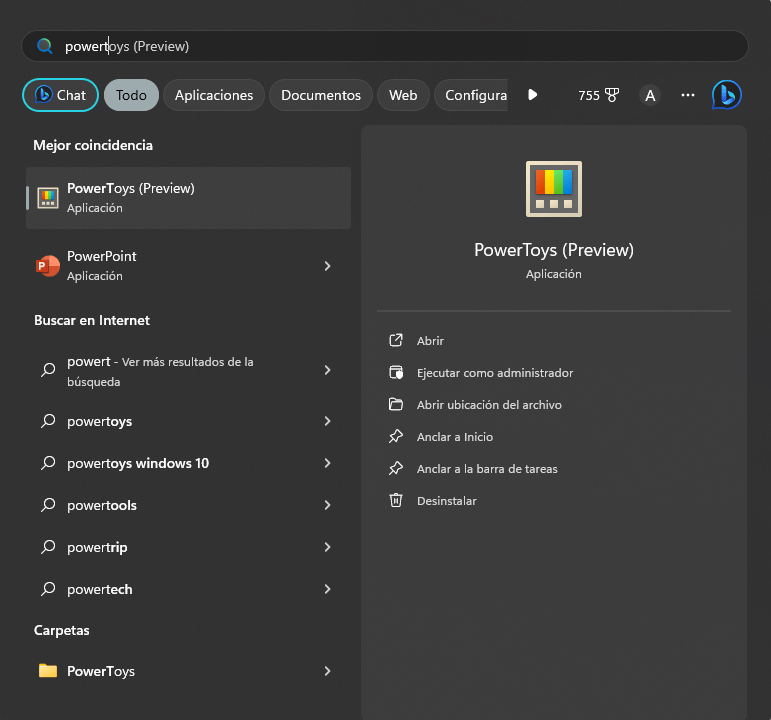This screenshot has height=720, width=771.
Task: Click the yellow PowerToys folder icon
Action: click(x=48, y=670)
